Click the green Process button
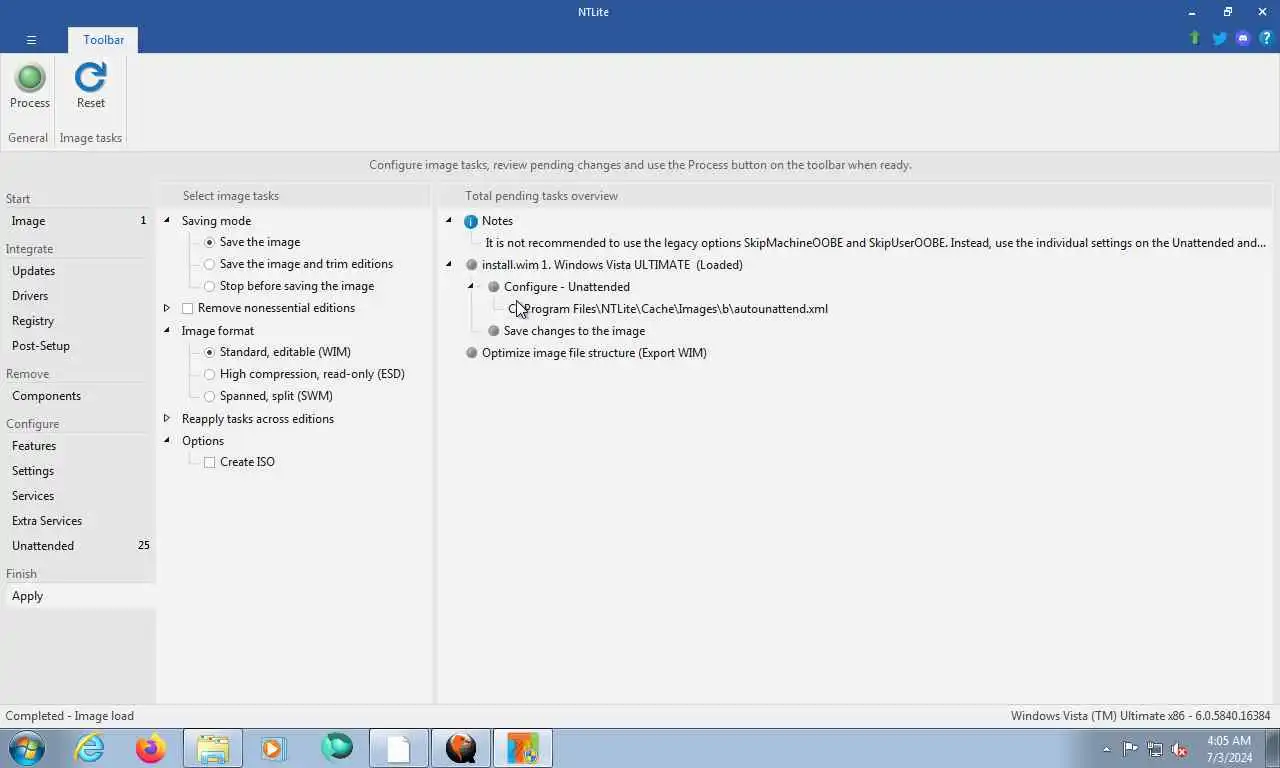This screenshot has height=768, width=1280. (x=30, y=86)
